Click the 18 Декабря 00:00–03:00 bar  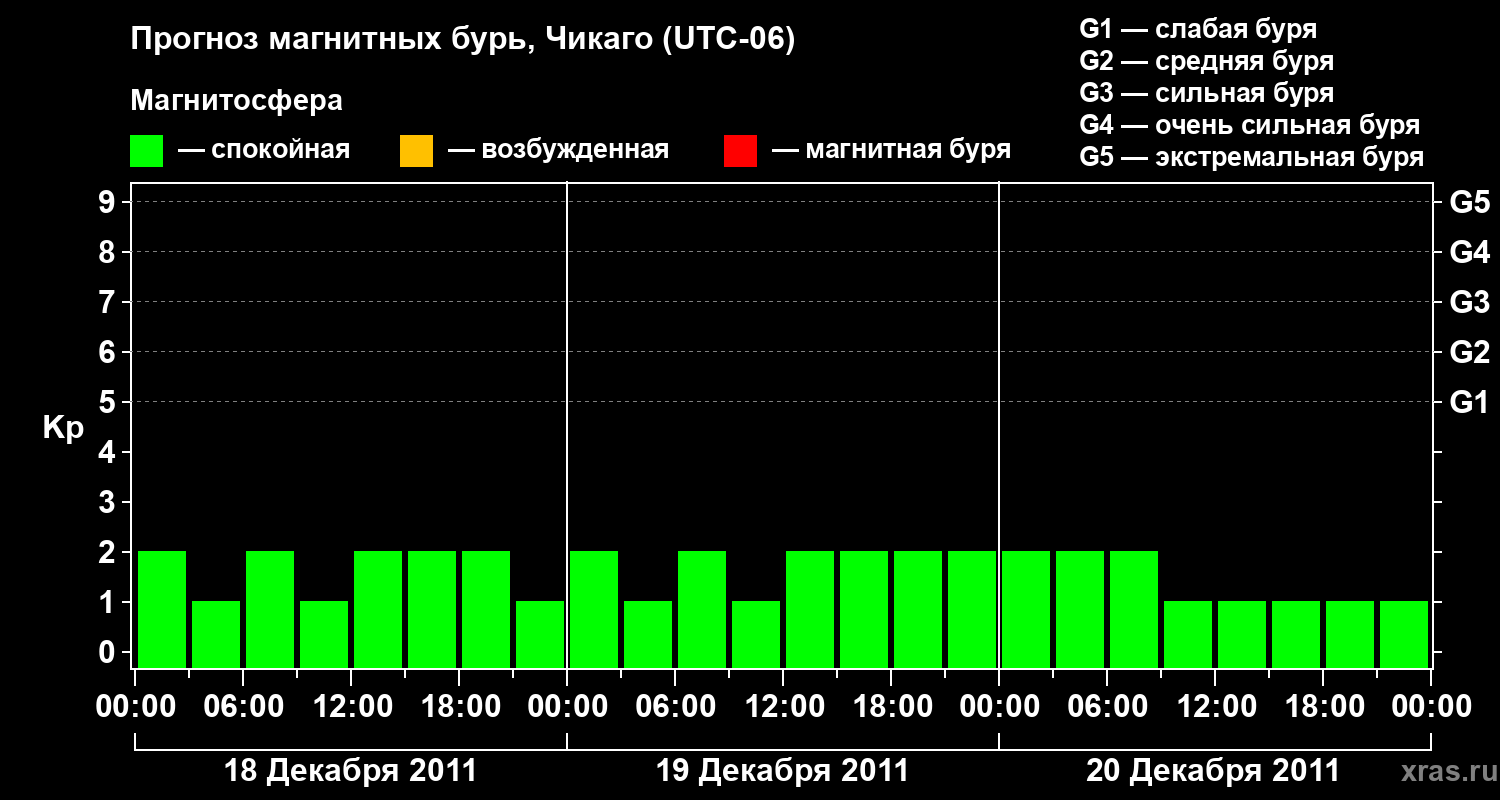click(162, 609)
